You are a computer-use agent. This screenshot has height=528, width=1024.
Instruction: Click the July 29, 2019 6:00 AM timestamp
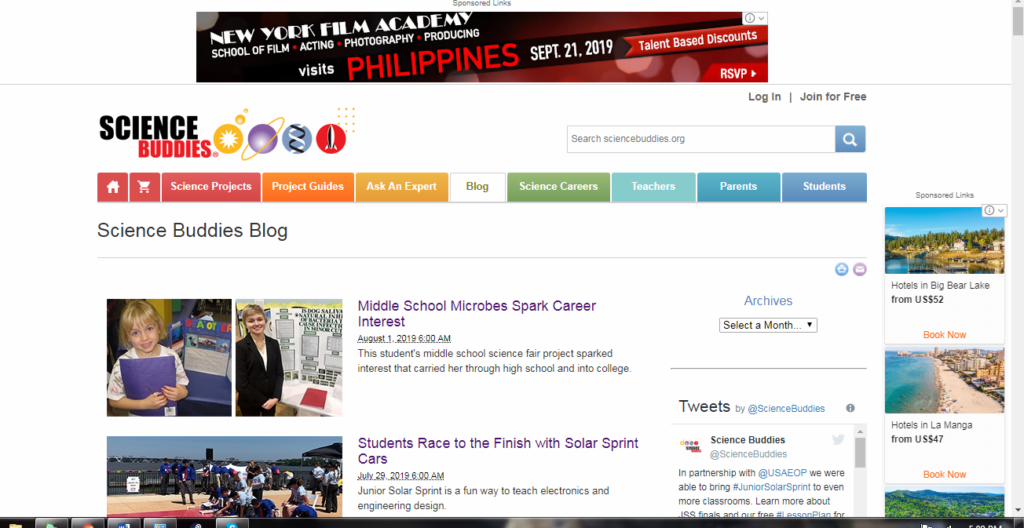click(400, 476)
